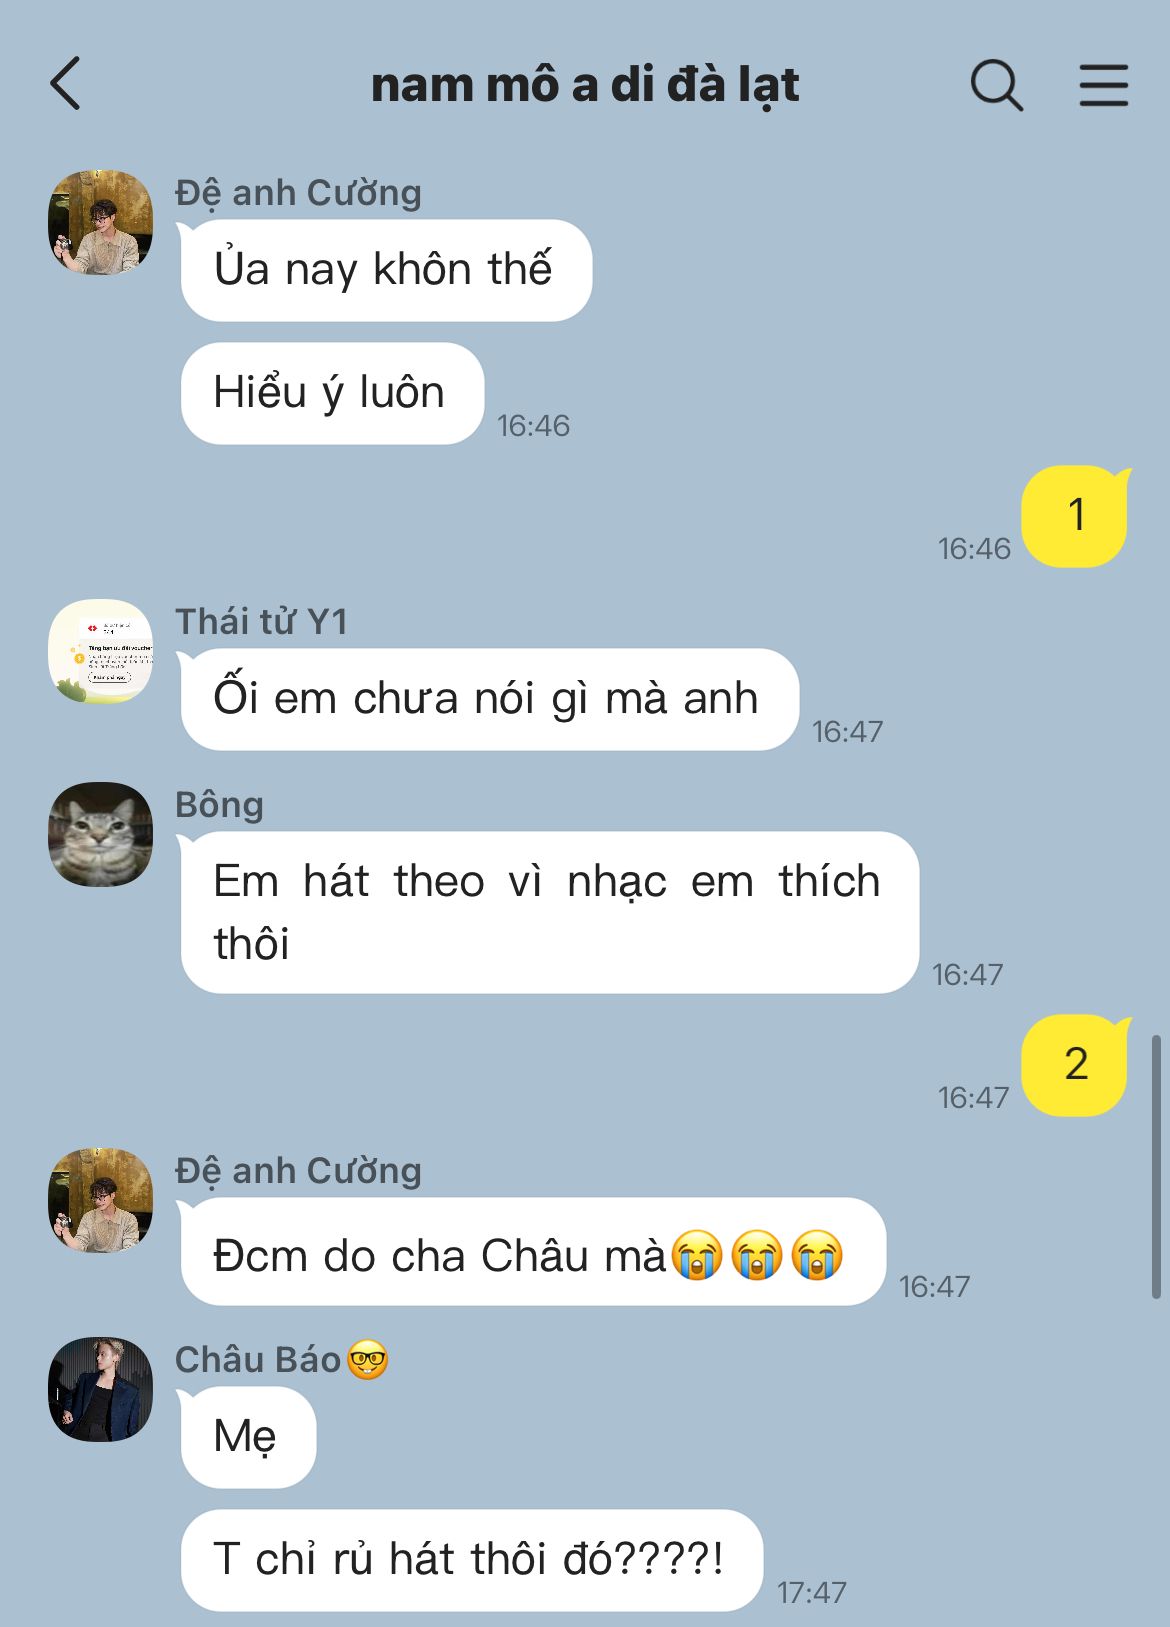Tap the message Ủa nay khôn thế
Viewport: 1170px width, 1627px height.
386,270
